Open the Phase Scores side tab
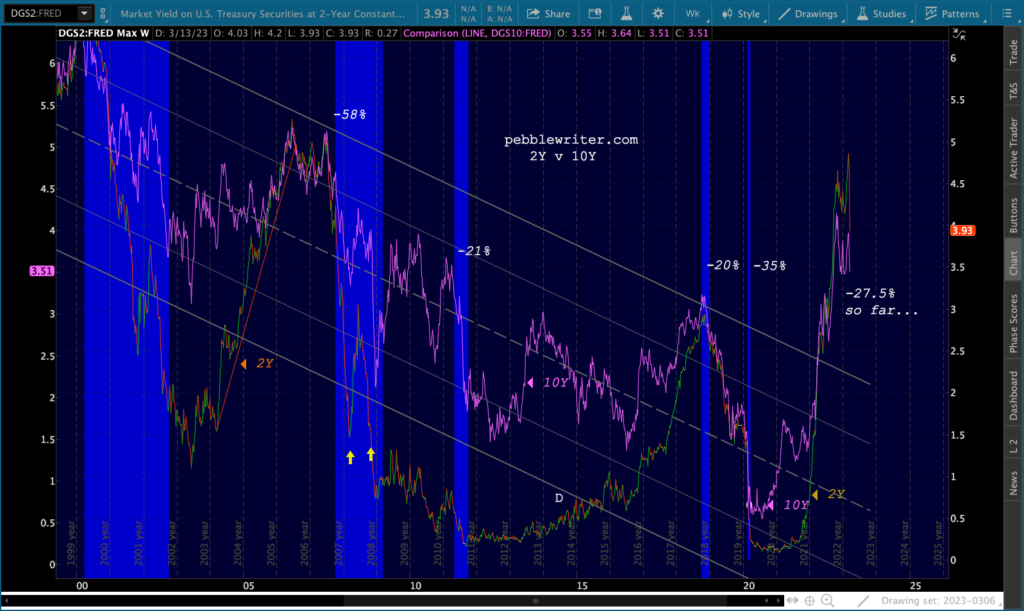 pyautogui.click(x=1014, y=323)
